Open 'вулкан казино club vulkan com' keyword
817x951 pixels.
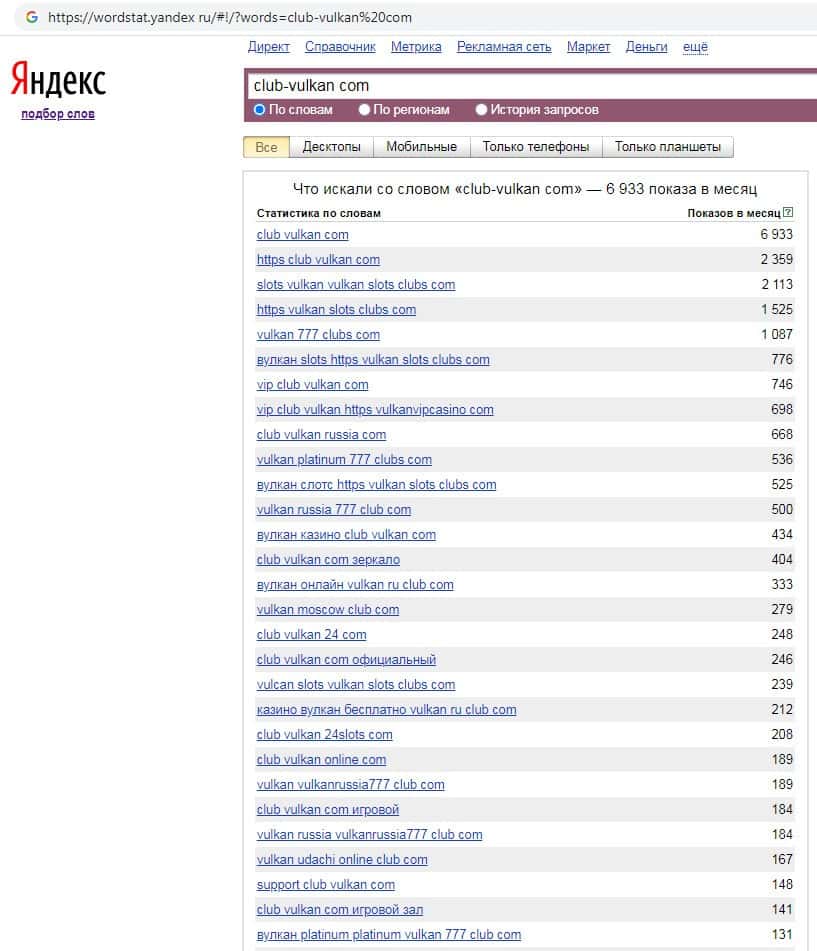coord(346,535)
